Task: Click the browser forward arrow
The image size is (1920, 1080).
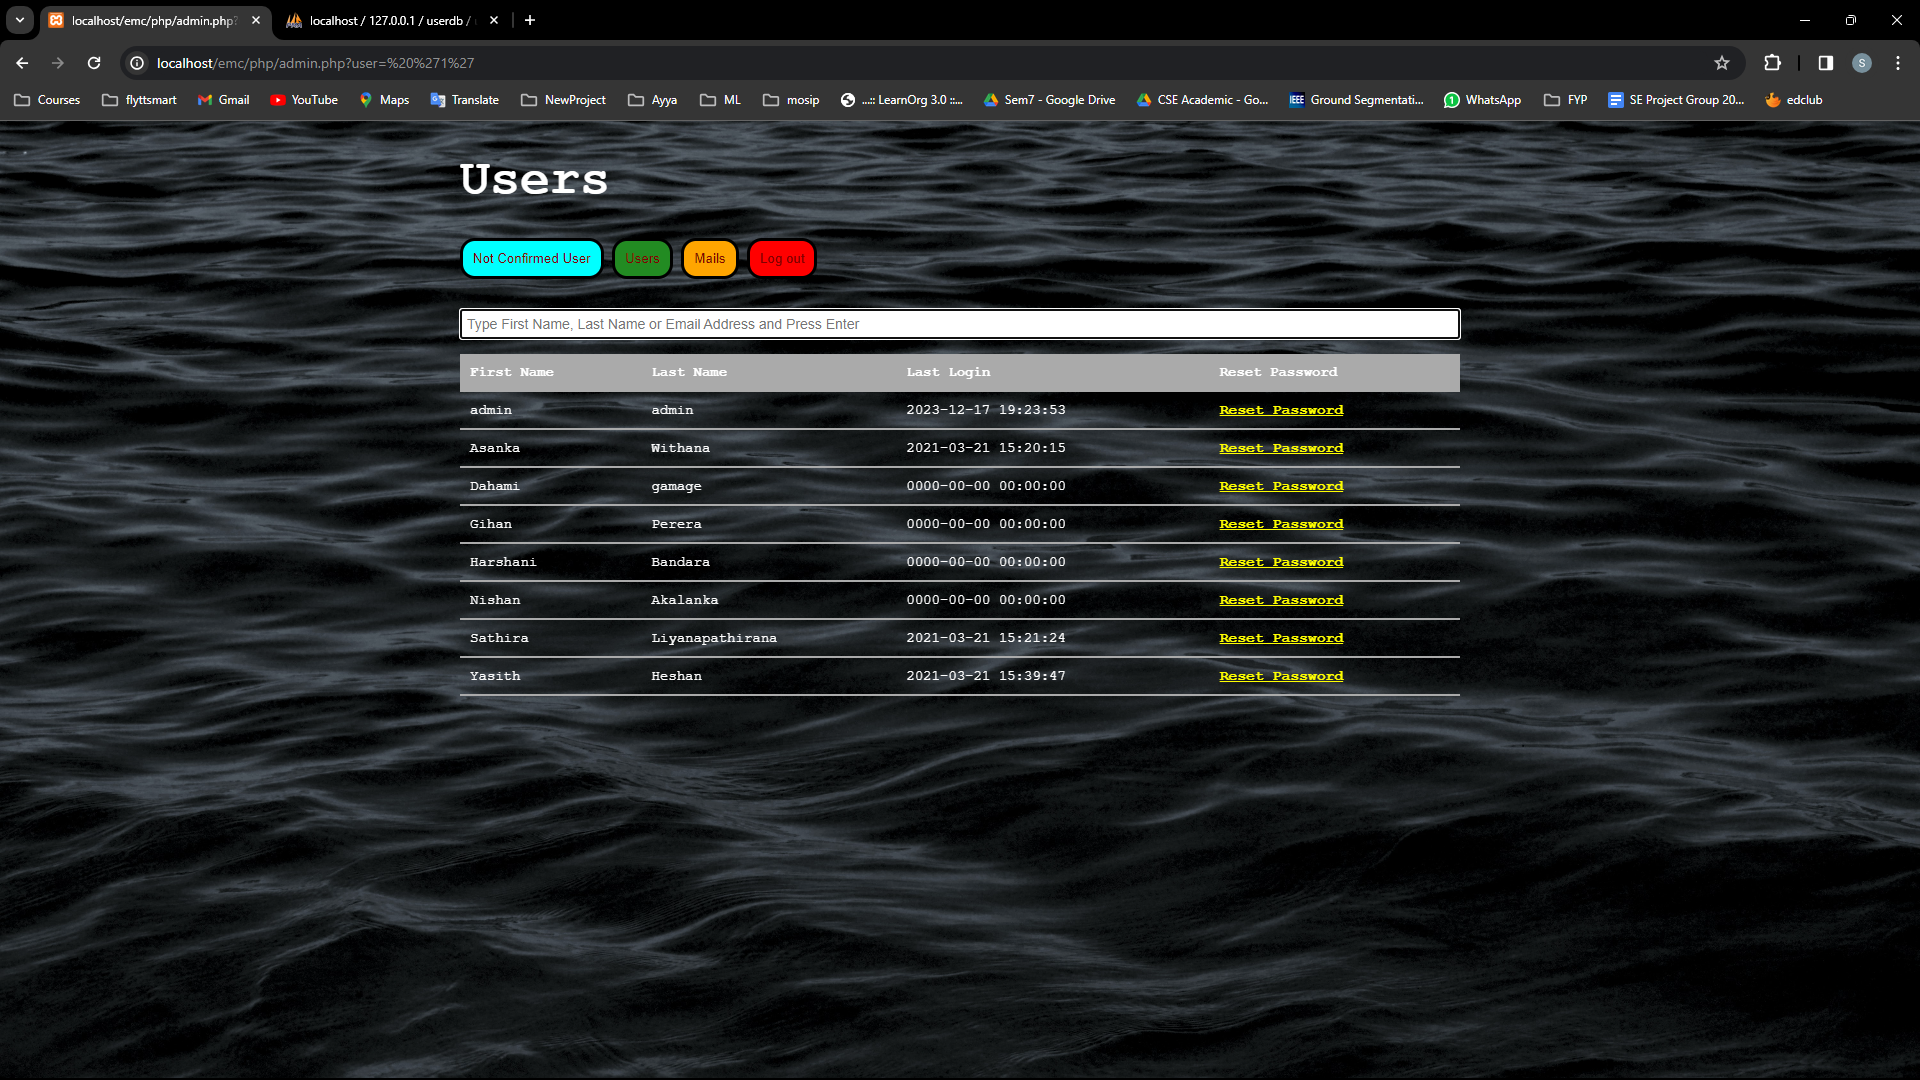Action: click(x=58, y=63)
